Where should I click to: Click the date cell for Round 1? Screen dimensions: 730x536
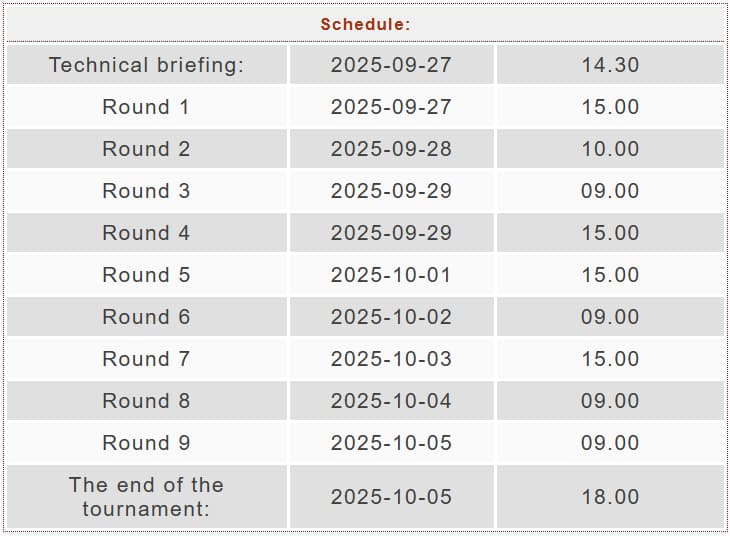pyautogui.click(x=391, y=107)
